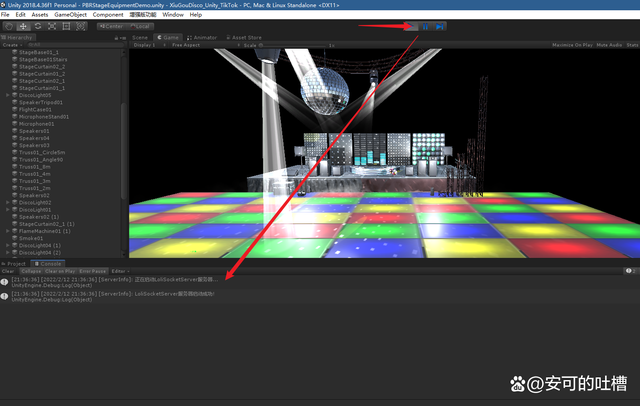
Task: Open the Display 1 dropdown
Action: click(146, 45)
